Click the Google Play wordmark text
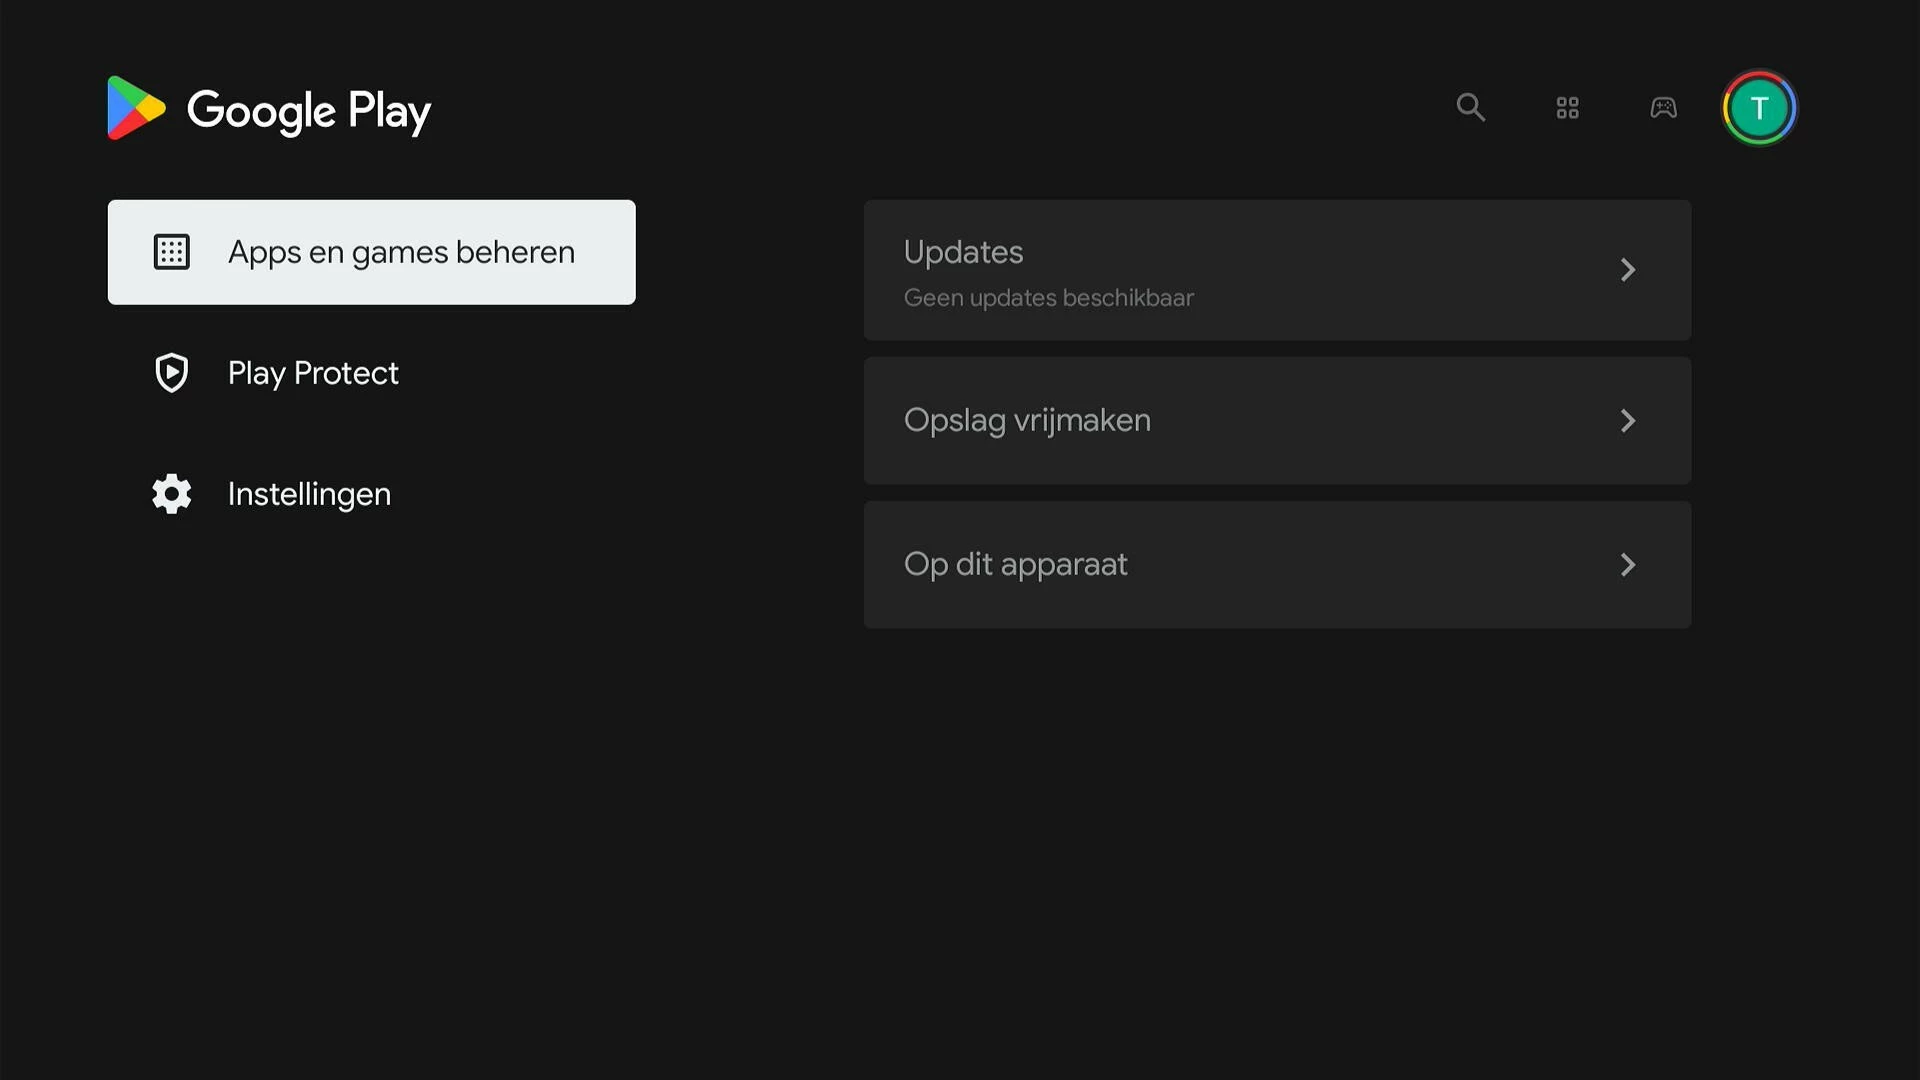1920x1080 pixels. click(309, 110)
